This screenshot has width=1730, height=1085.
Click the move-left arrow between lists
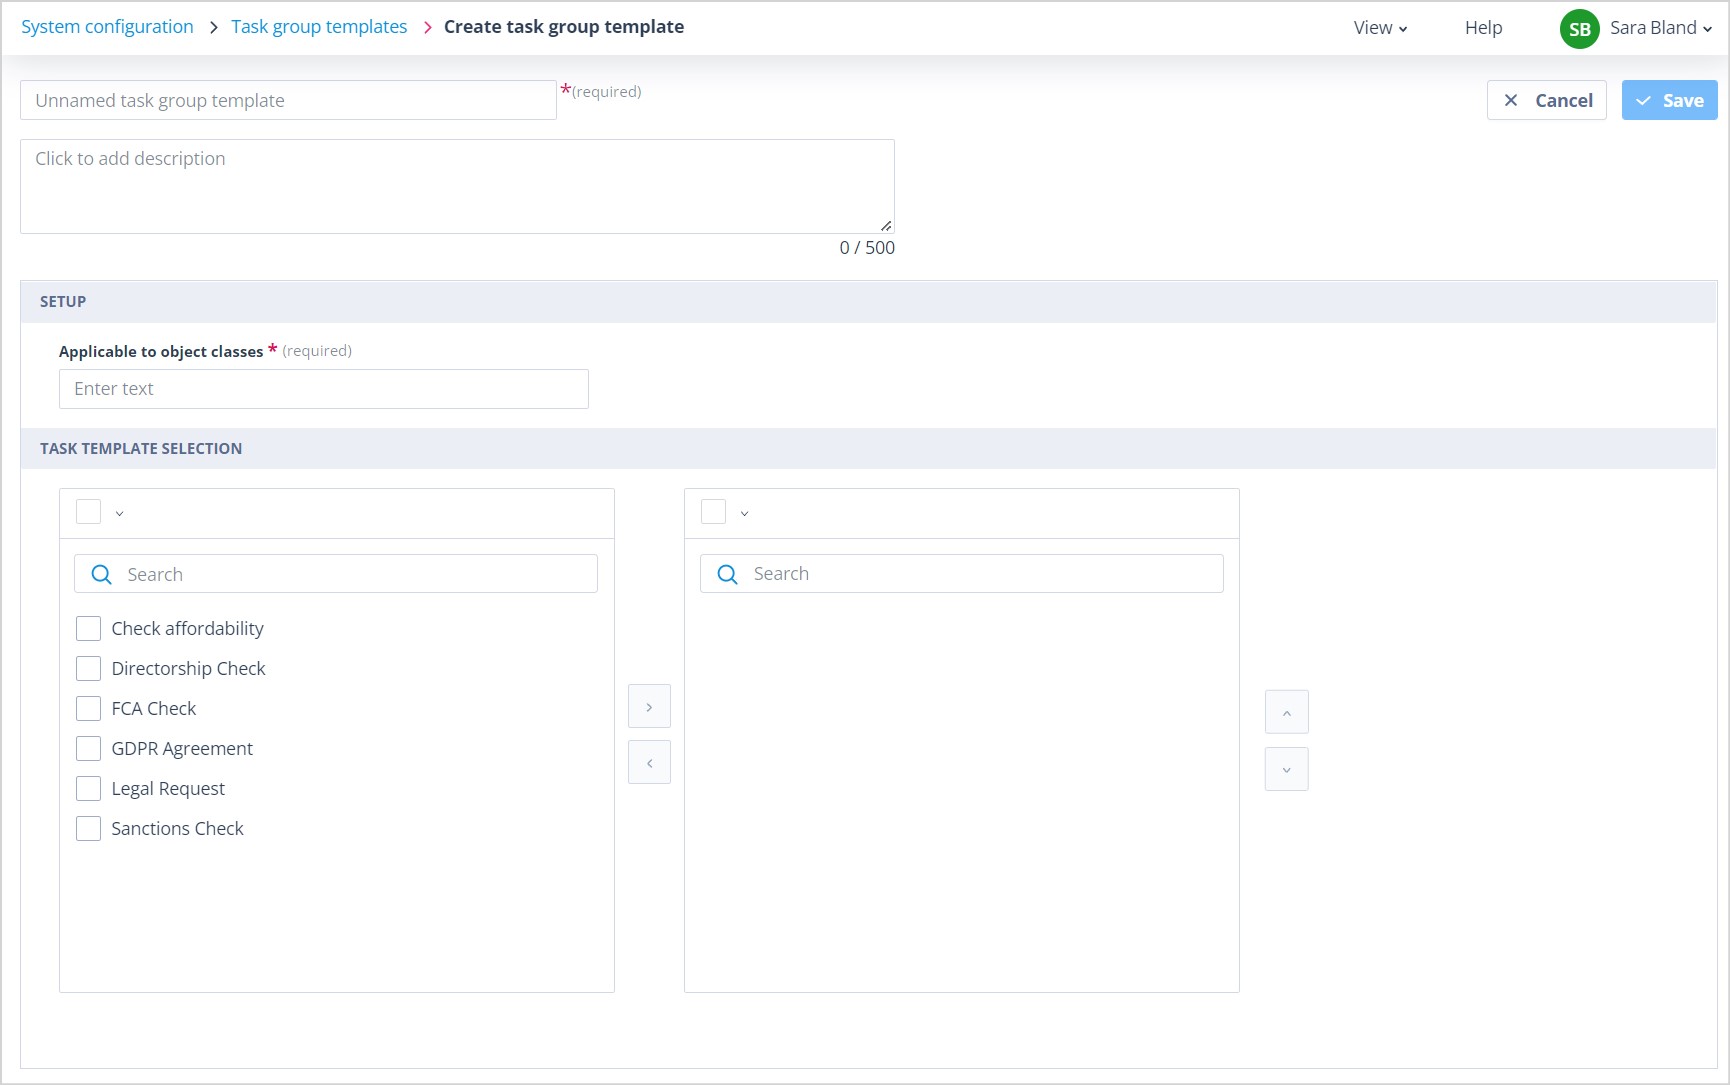(649, 763)
